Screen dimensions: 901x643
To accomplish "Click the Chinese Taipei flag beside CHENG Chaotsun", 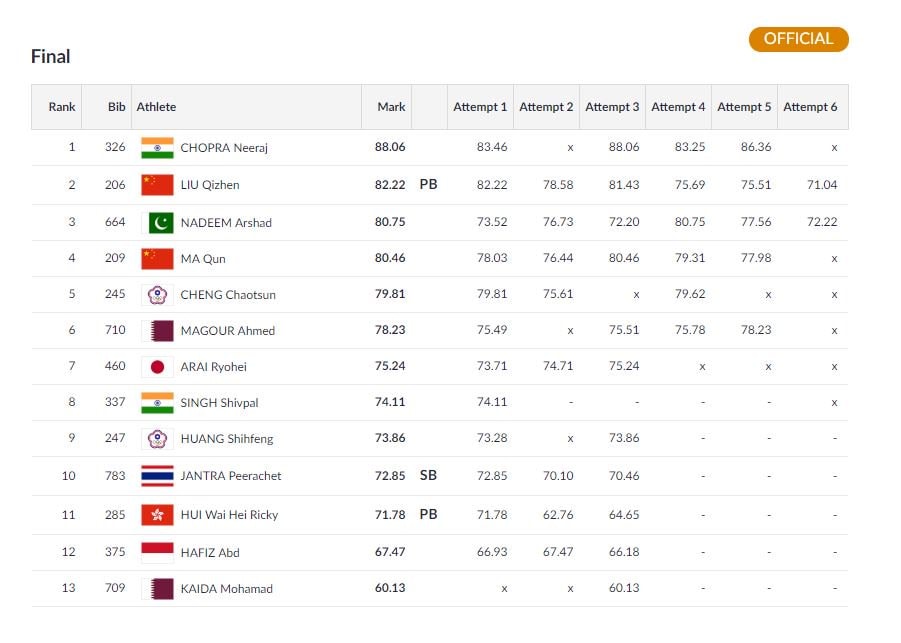I will pyautogui.click(x=157, y=295).
